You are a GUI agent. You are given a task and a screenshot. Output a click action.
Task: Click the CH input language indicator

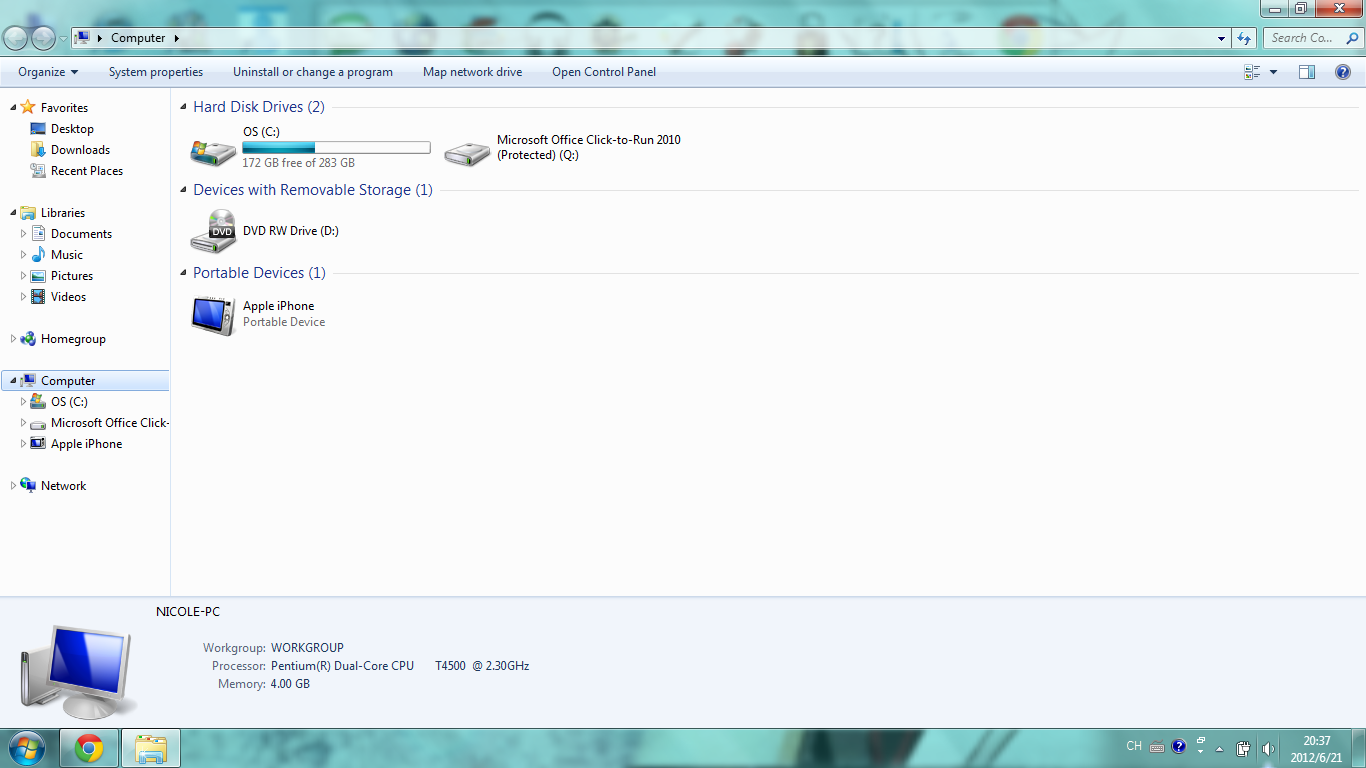pos(1134,746)
